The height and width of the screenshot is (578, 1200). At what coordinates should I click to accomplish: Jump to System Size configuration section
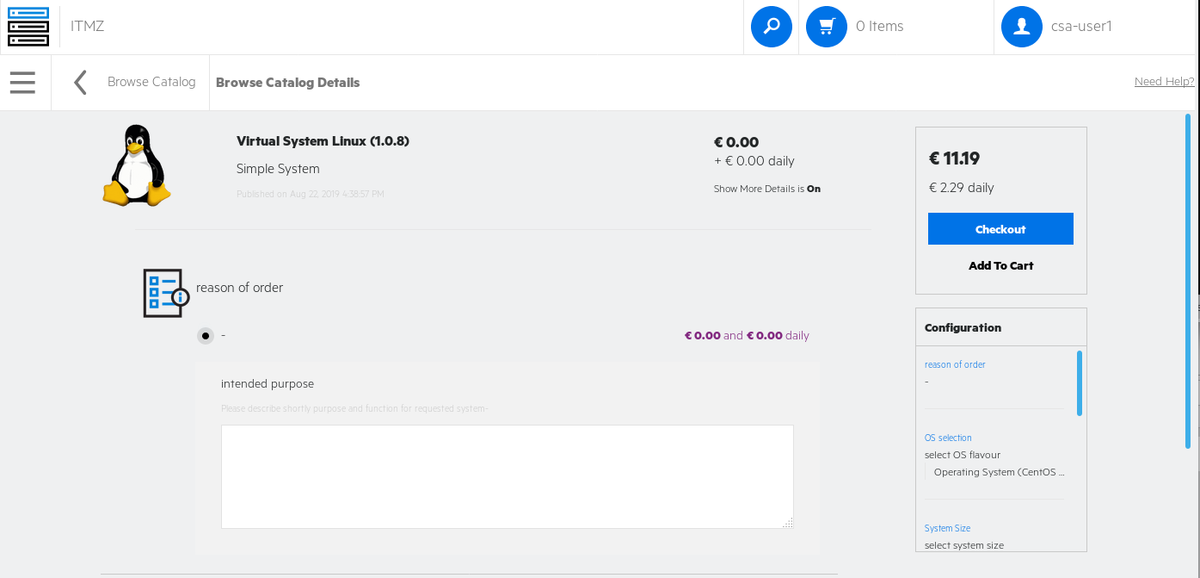[x=948, y=528]
